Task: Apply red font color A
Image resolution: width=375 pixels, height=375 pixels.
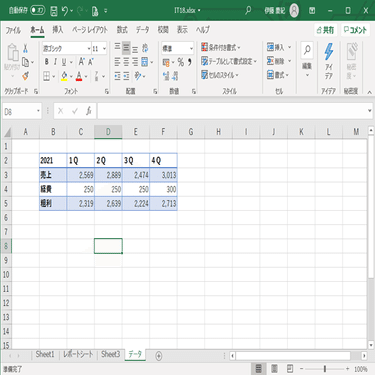Action: pyautogui.click(x=79, y=76)
